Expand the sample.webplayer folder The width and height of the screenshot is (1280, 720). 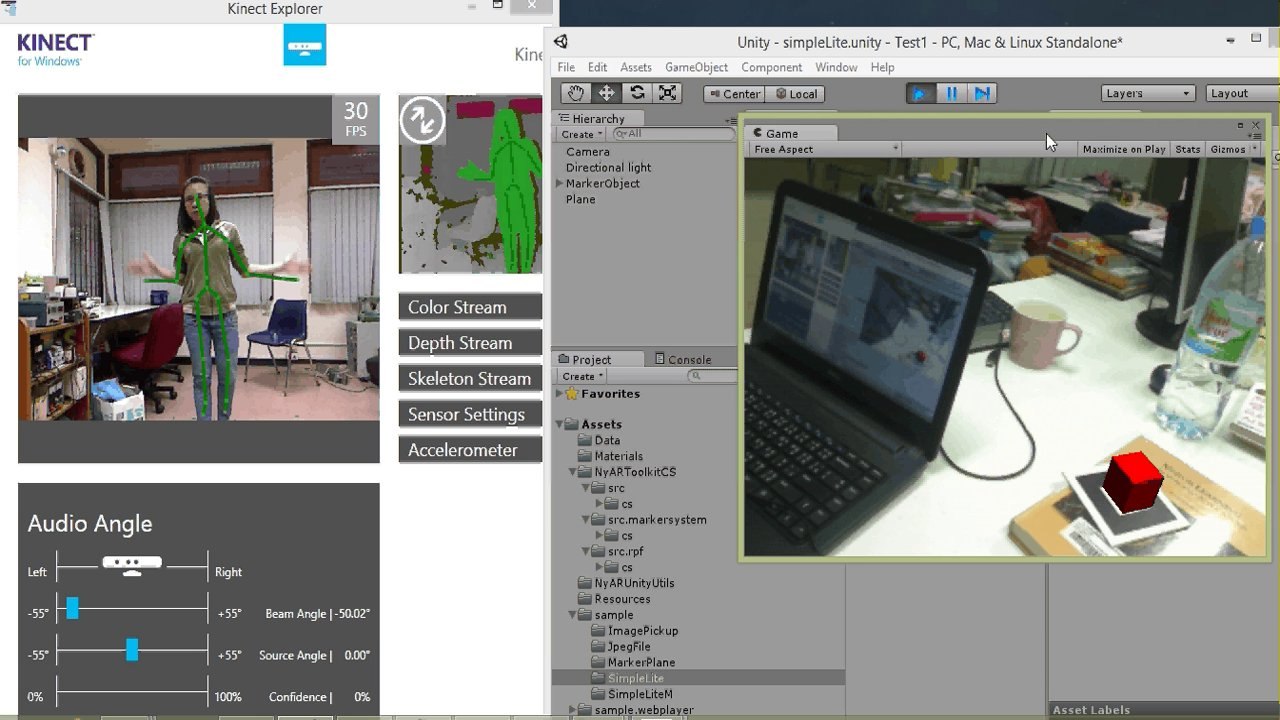(572, 710)
